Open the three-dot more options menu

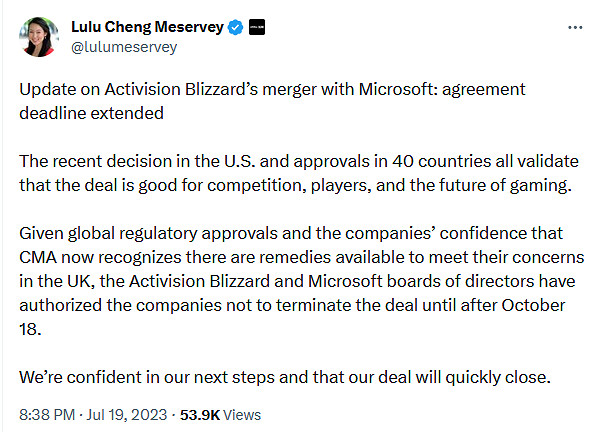(572, 28)
